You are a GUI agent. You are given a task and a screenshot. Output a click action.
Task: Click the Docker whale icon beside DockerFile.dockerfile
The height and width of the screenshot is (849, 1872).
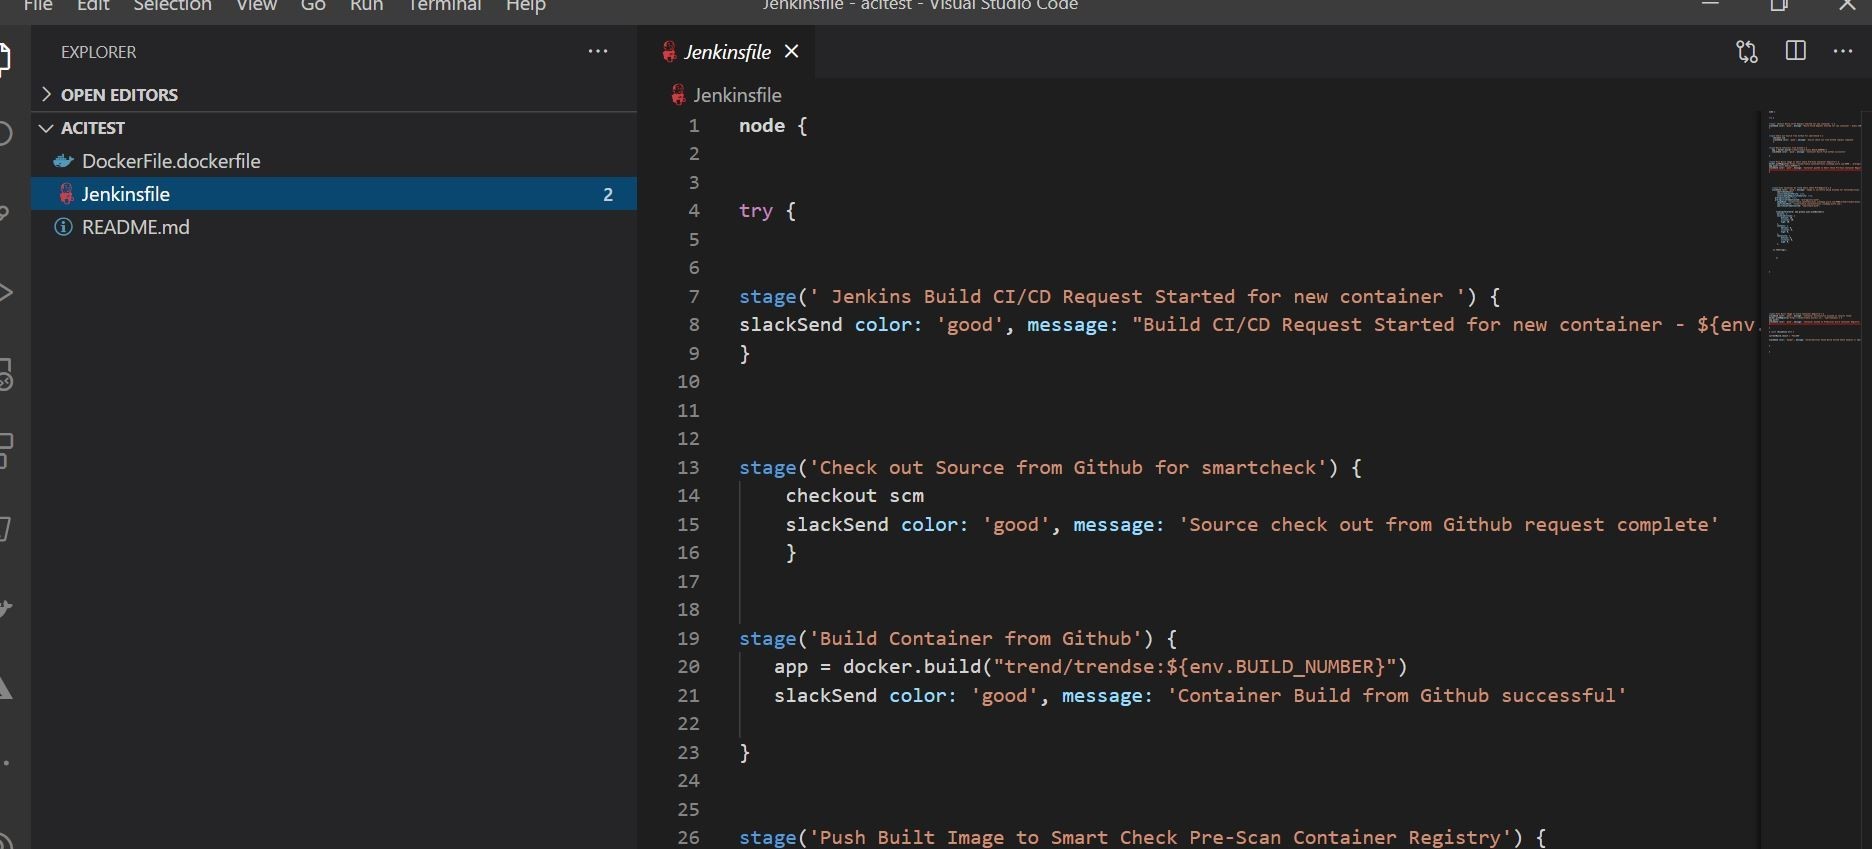63,161
